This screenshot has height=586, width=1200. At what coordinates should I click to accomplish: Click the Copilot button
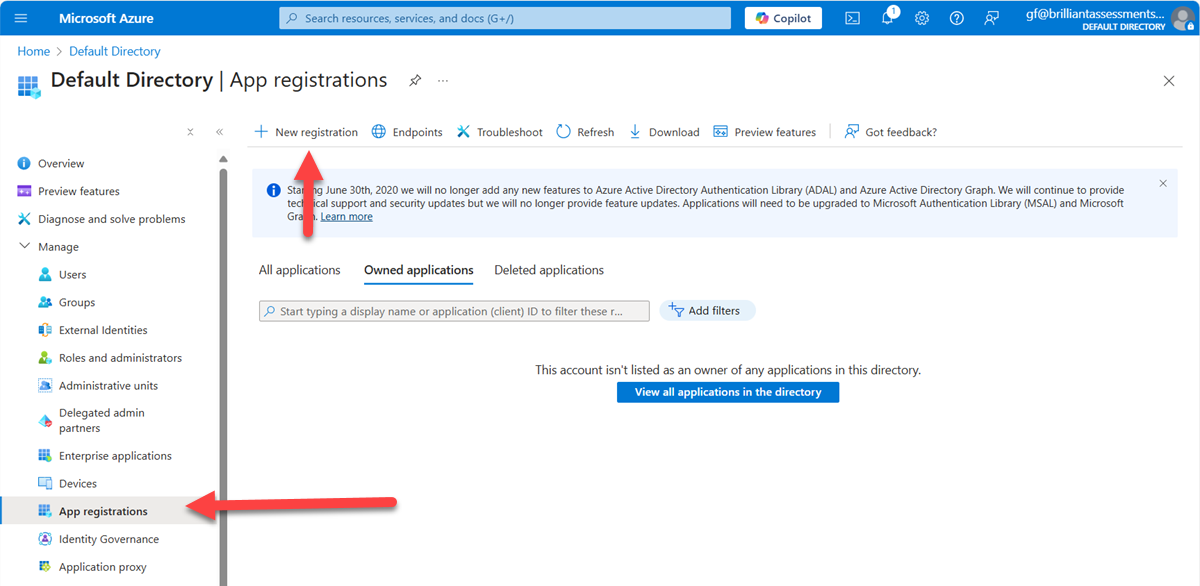pos(783,18)
